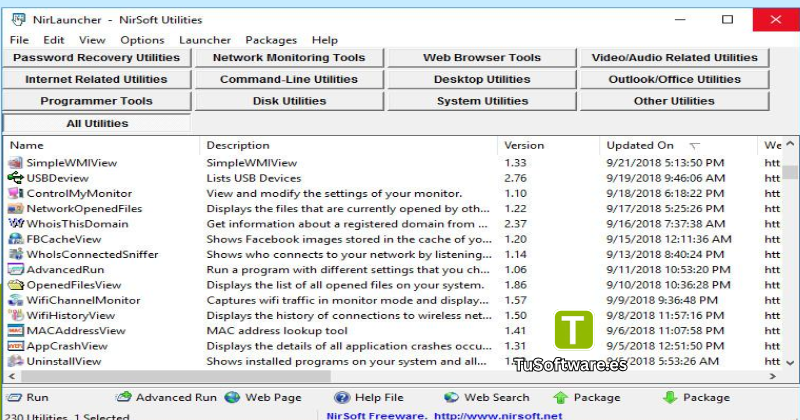Go to previous Package with up arrow
The image size is (800, 420).
click(x=587, y=397)
